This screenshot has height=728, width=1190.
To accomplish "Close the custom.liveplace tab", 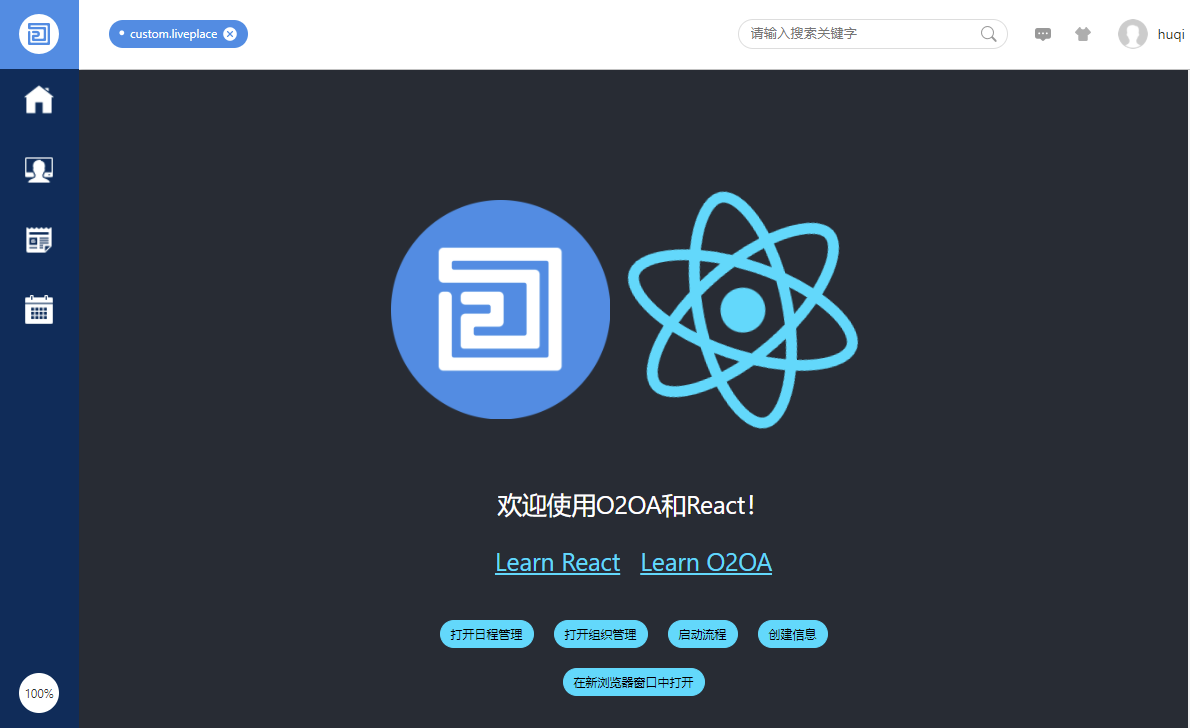I will pyautogui.click(x=230, y=34).
